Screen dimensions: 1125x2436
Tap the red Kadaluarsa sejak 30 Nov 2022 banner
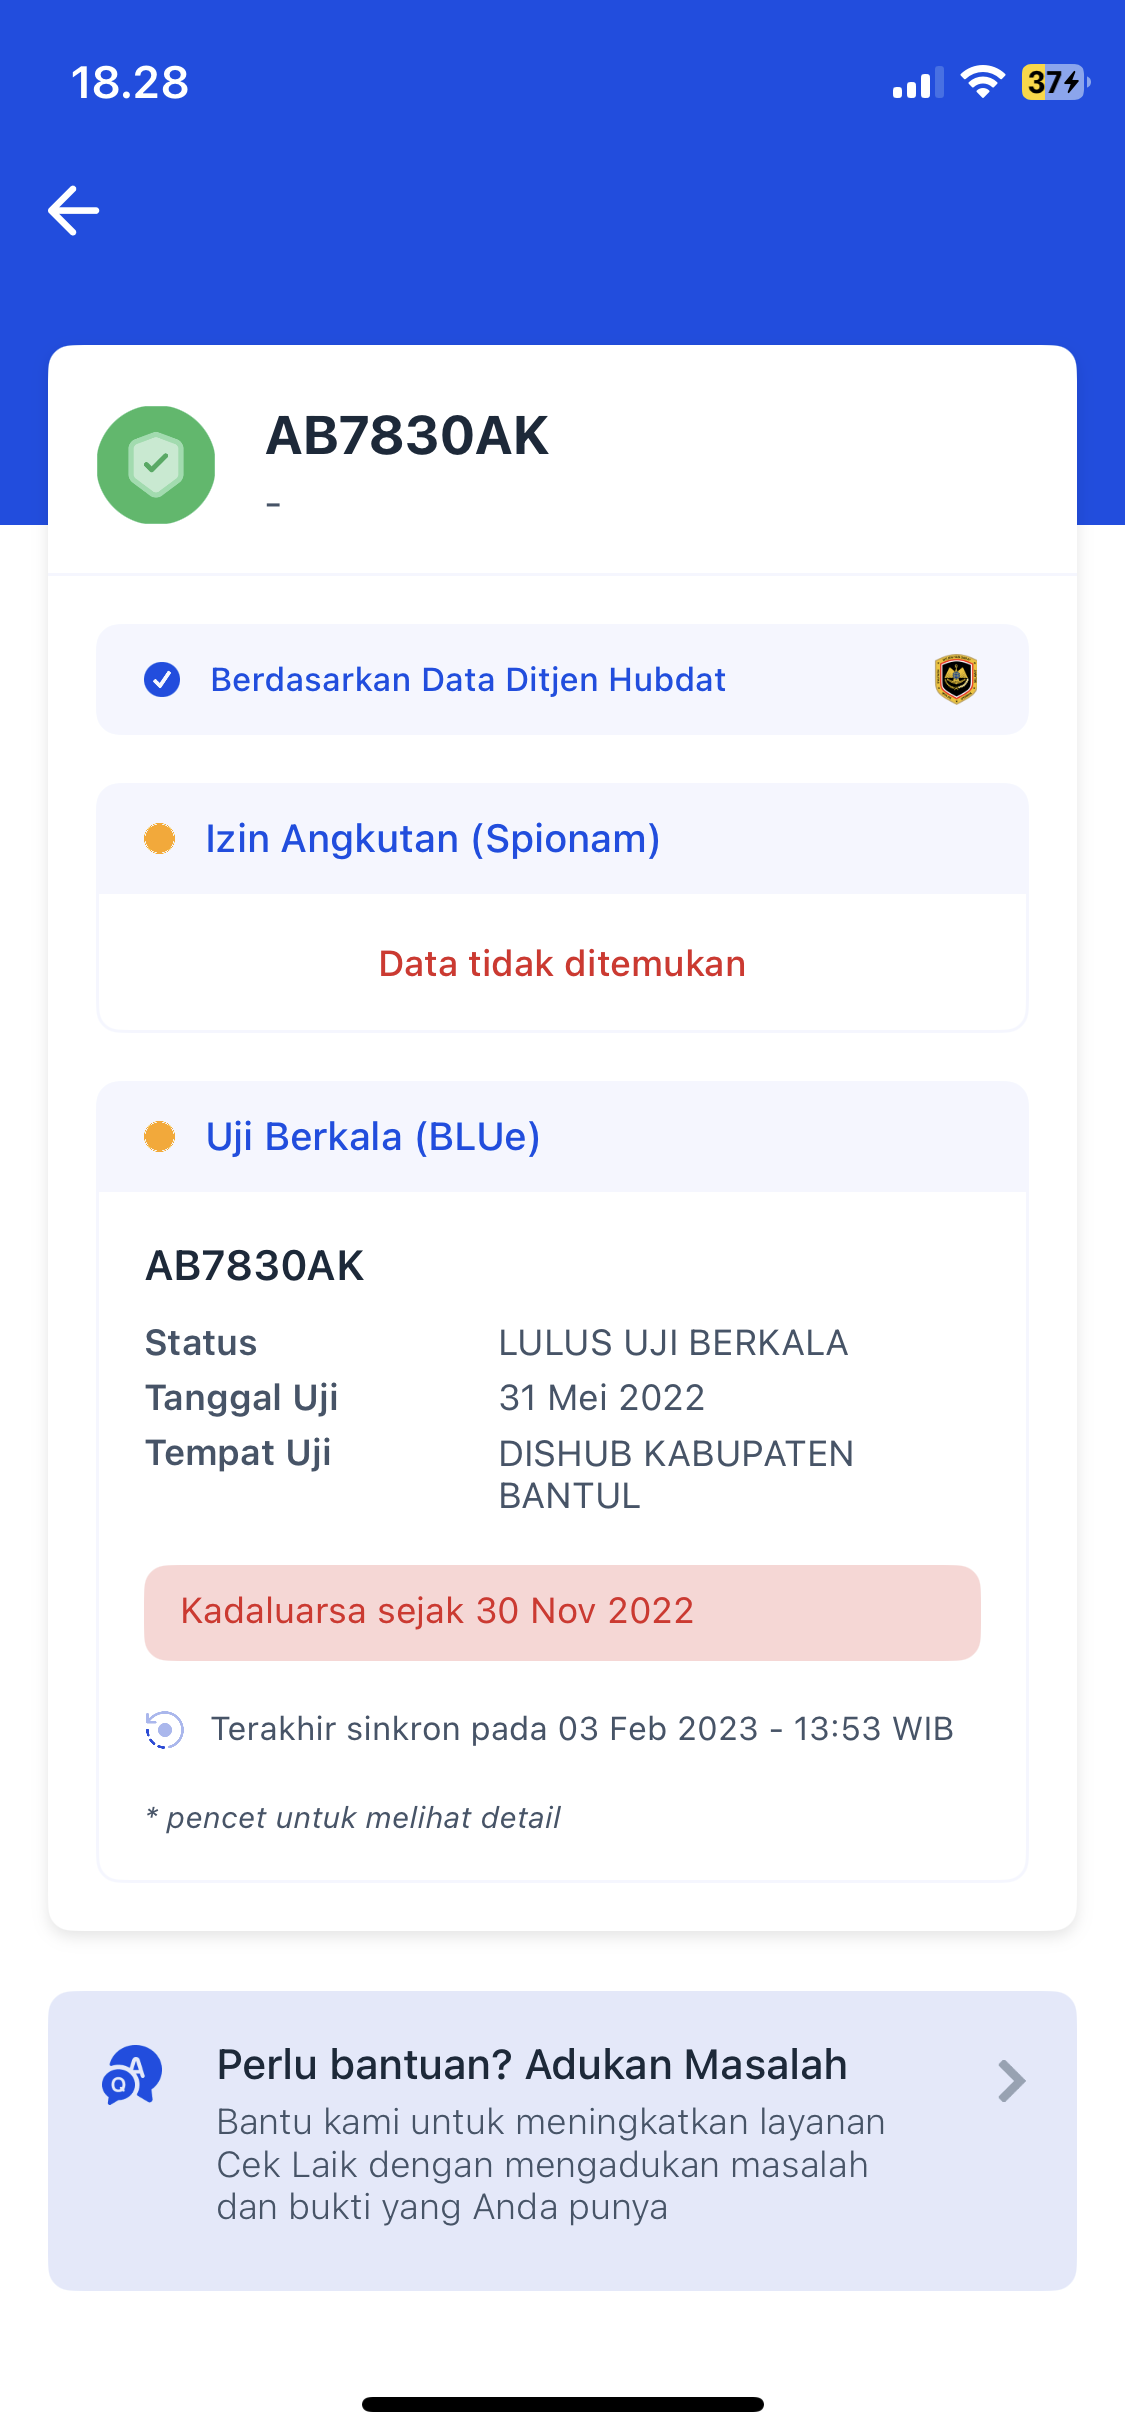click(x=562, y=1612)
